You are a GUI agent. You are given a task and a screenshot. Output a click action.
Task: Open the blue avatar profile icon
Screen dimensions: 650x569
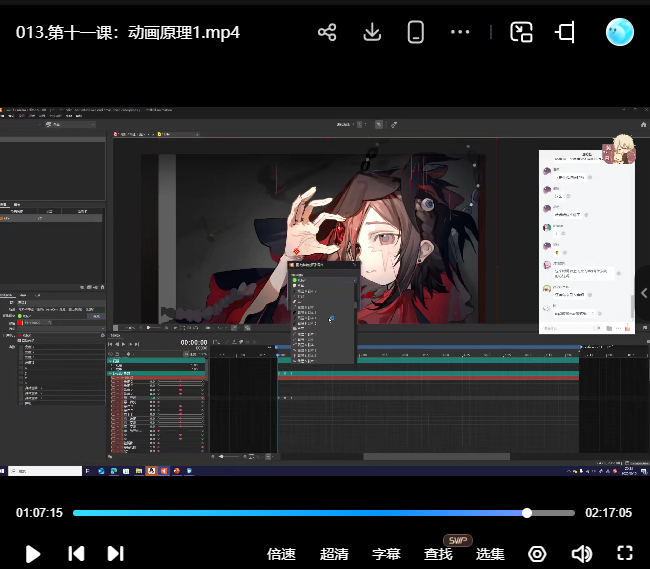point(620,32)
